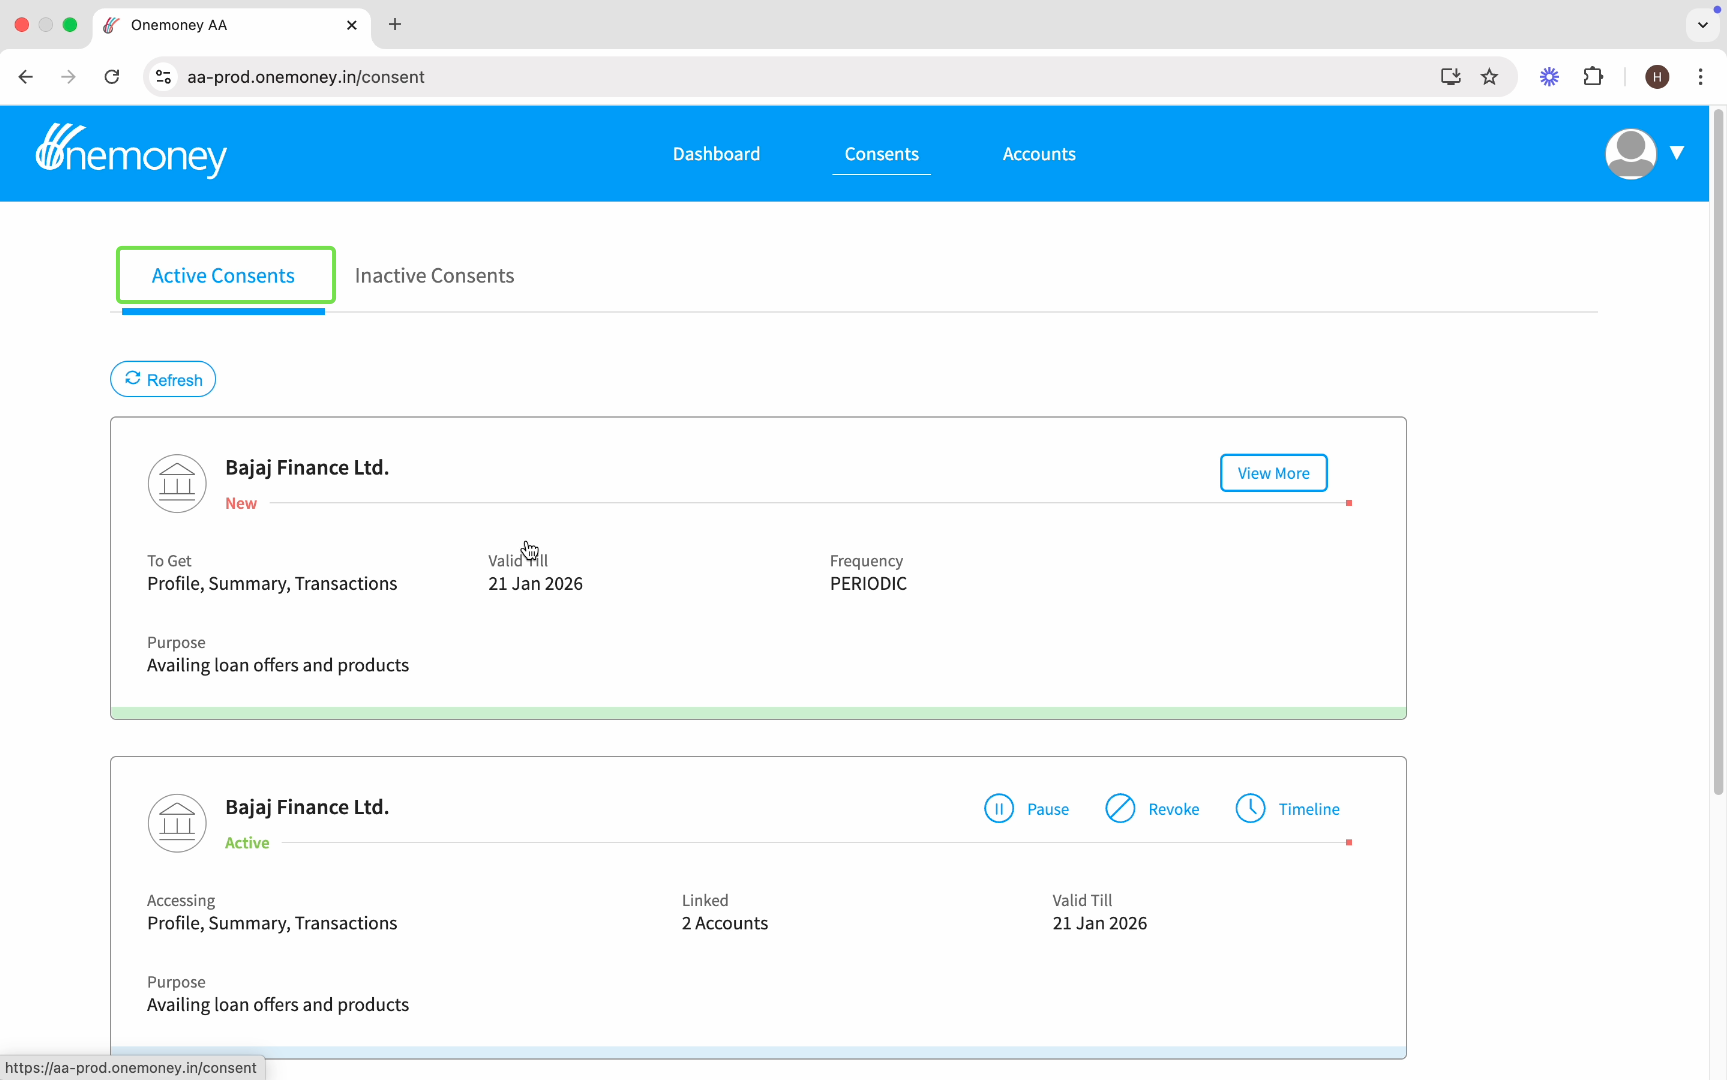Click the Active consent card's Bajaj Finance title

[307, 807]
